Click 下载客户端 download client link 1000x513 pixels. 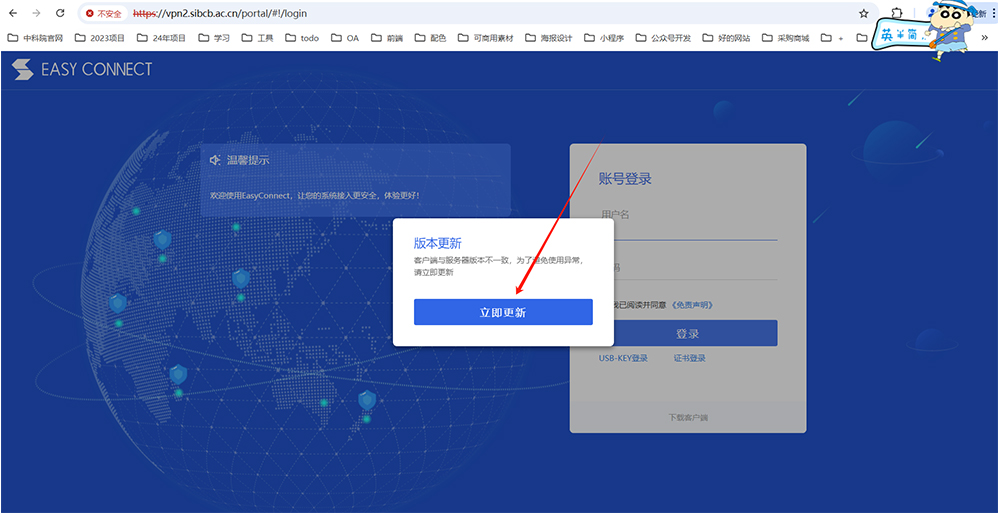[687, 417]
